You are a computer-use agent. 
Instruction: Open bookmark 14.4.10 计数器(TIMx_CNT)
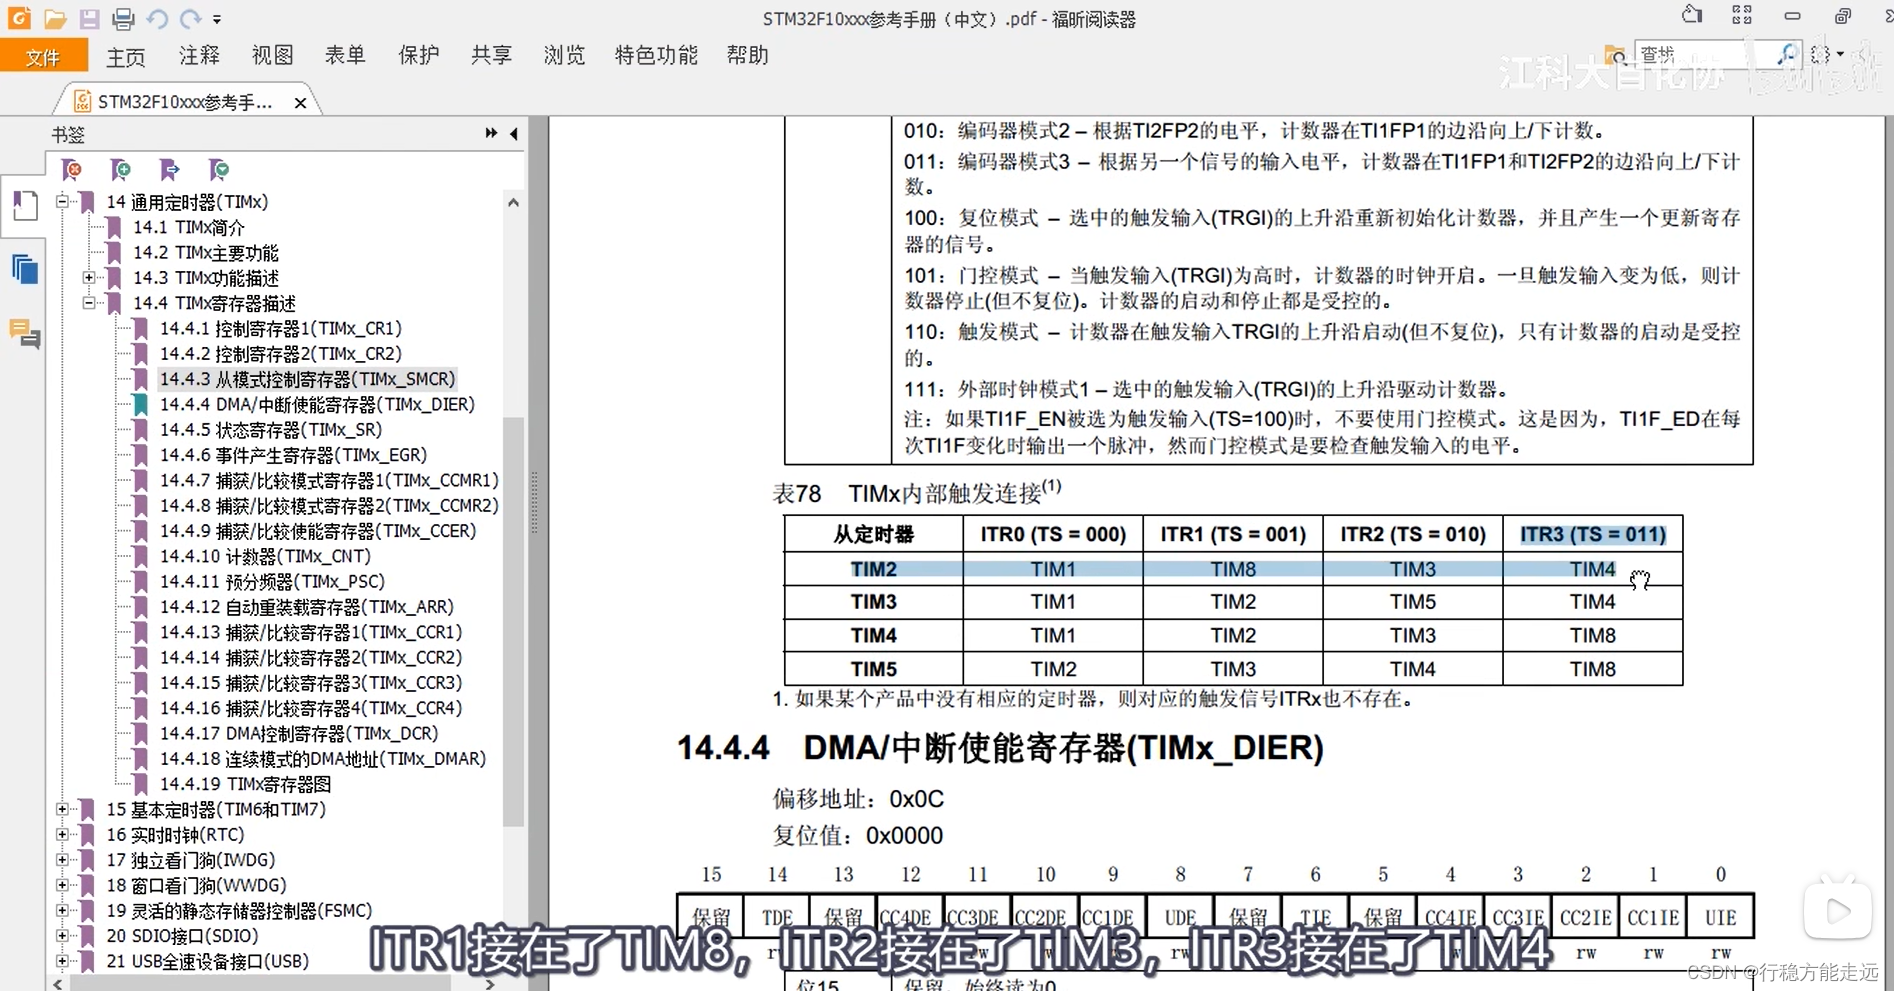point(265,556)
